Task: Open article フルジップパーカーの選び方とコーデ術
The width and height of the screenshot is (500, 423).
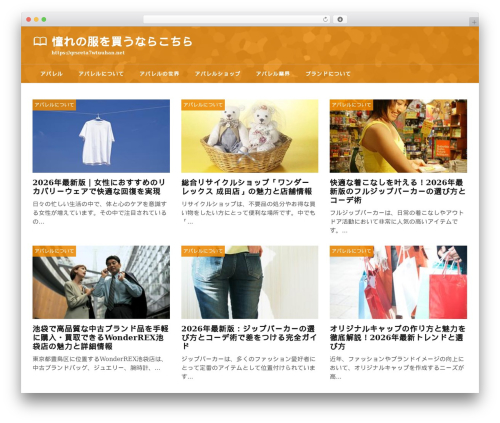Action: (398, 191)
